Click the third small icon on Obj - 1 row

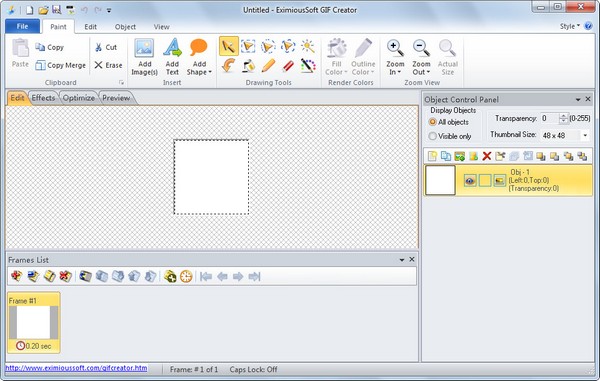click(499, 181)
